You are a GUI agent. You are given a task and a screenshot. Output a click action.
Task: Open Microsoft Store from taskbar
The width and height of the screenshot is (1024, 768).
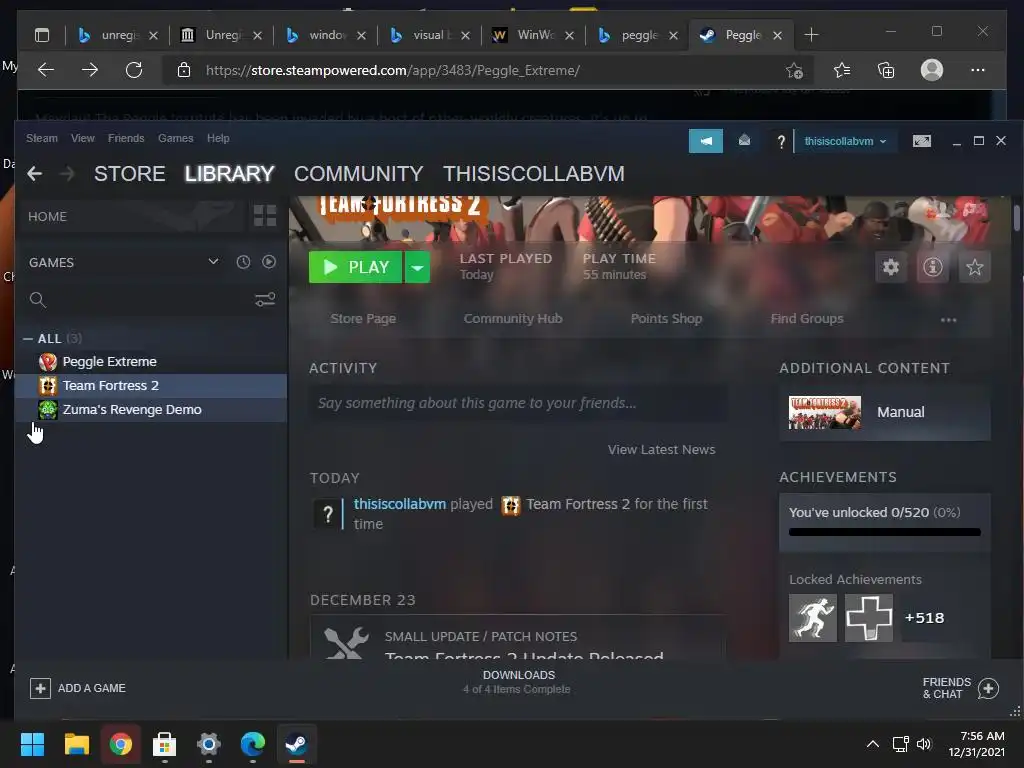coord(165,744)
